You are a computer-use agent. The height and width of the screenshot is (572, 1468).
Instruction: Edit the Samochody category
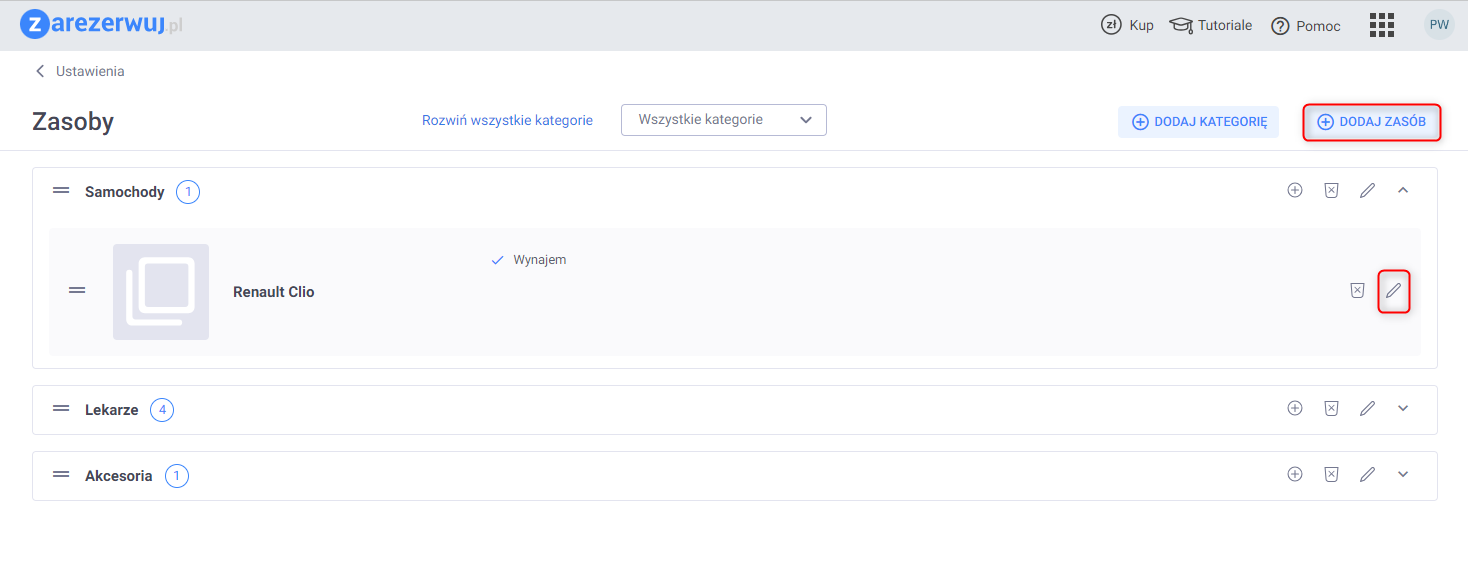1367,190
